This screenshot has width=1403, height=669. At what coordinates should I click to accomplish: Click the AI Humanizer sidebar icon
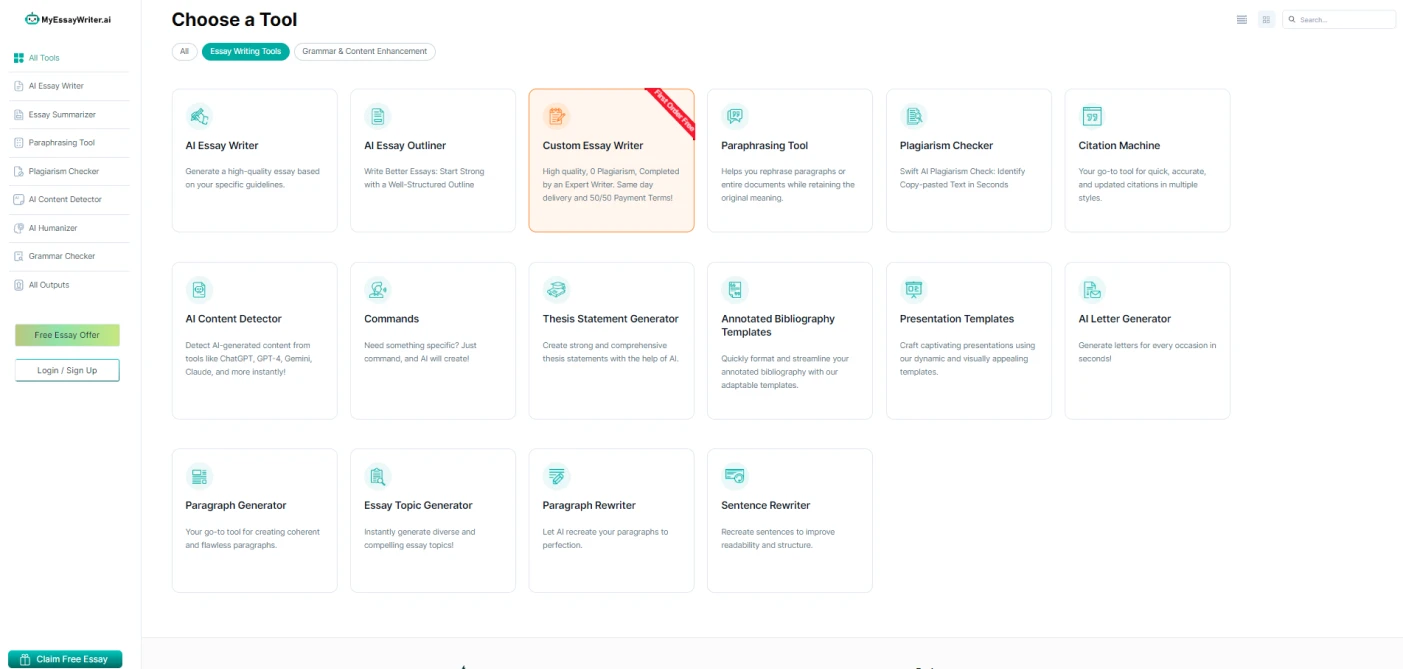click(x=19, y=228)
